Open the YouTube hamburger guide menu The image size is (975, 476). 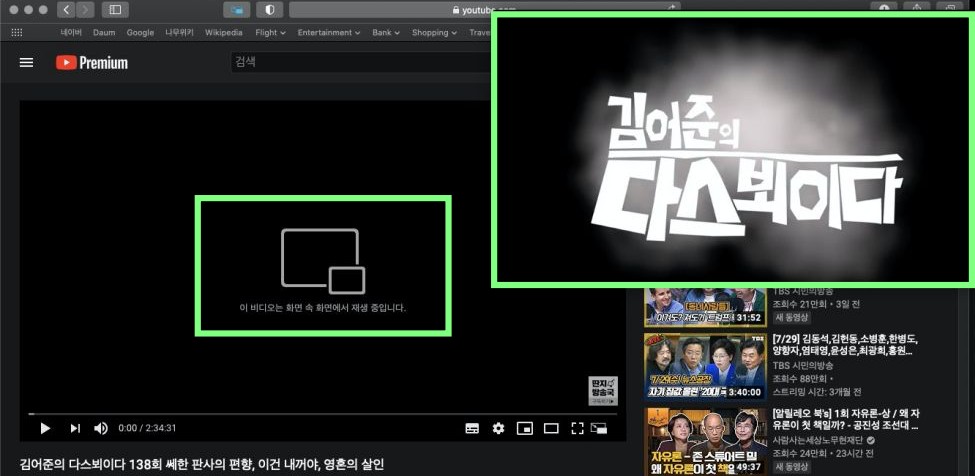pos(27,62)
